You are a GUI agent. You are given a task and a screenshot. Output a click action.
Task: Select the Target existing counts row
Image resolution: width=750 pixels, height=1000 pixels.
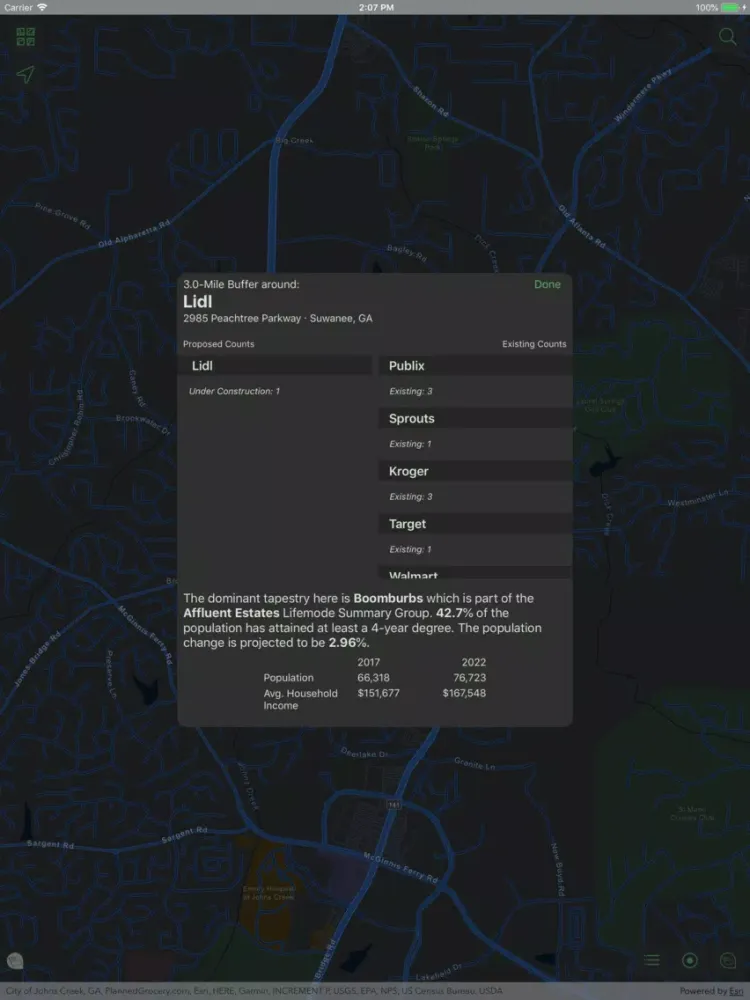click(x=474, y=524)
